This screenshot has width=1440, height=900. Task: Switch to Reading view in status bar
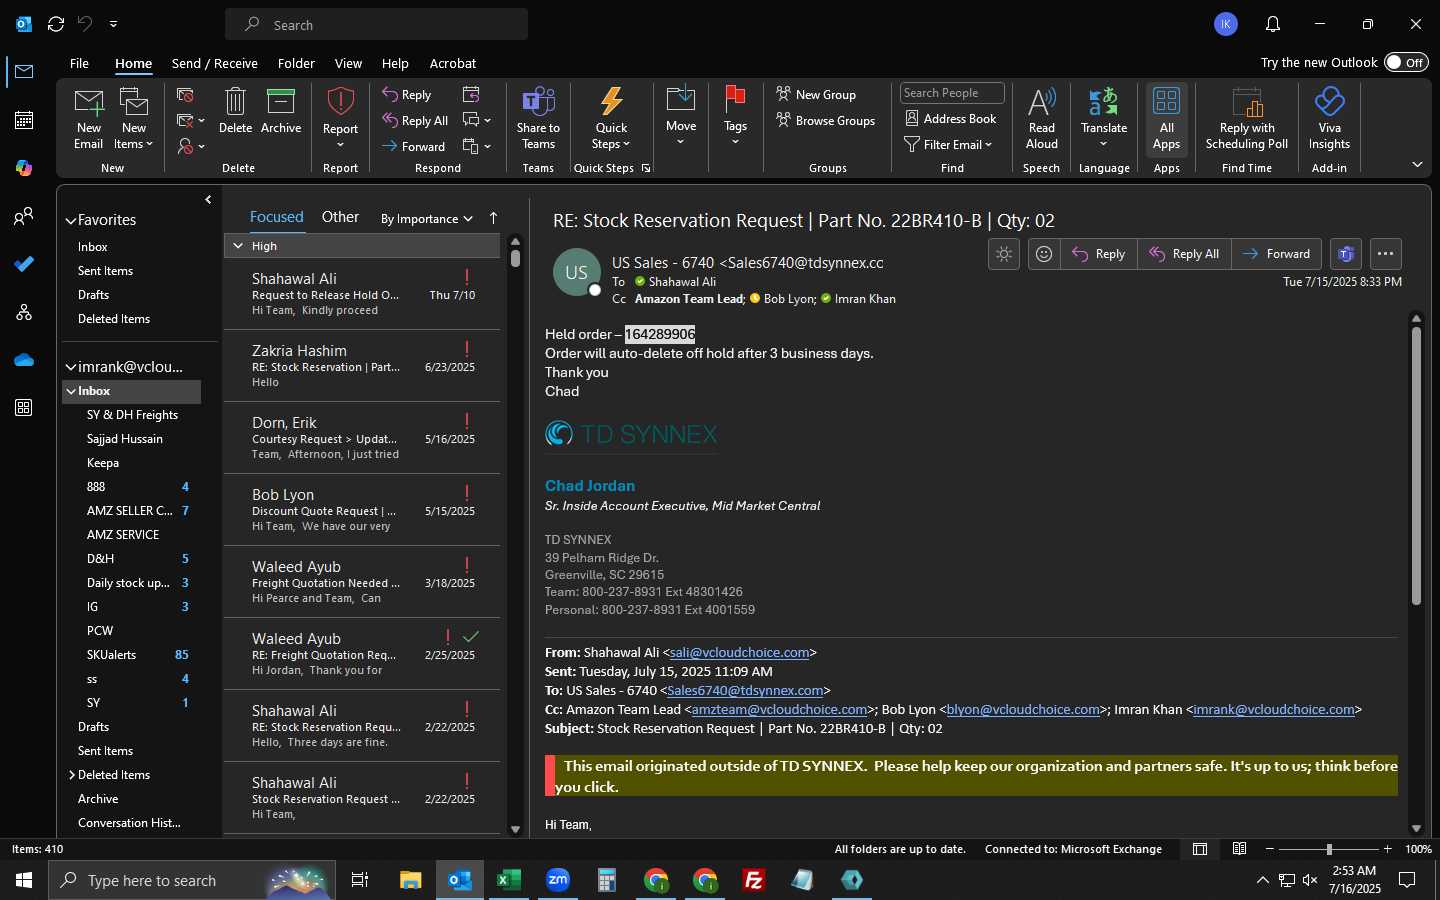click(x=1239, y=849)
